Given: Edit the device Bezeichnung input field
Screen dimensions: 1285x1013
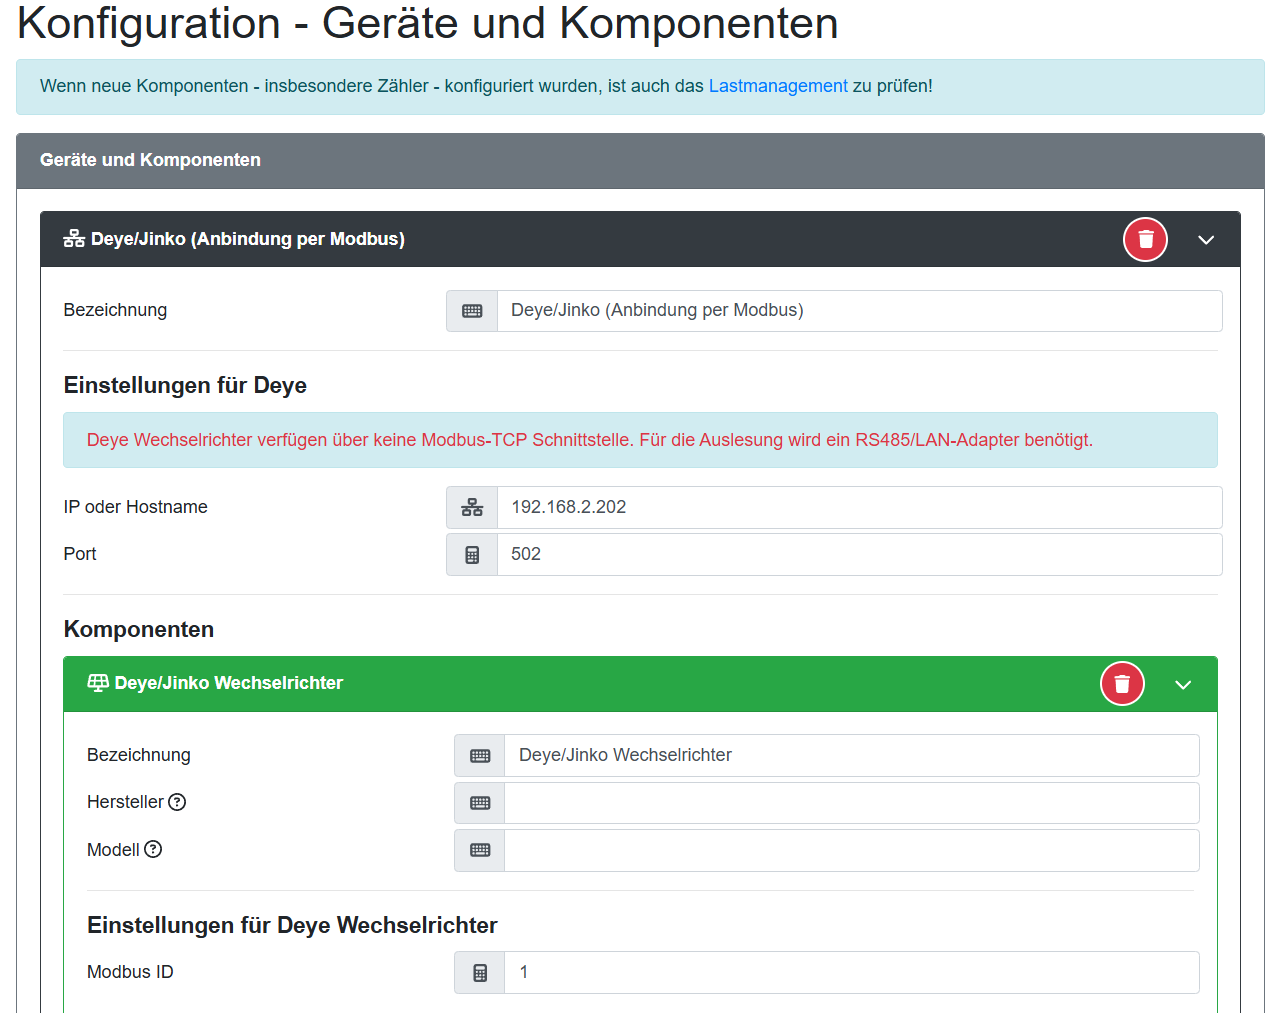Looking at the screenshot, I should pos(859,311).
